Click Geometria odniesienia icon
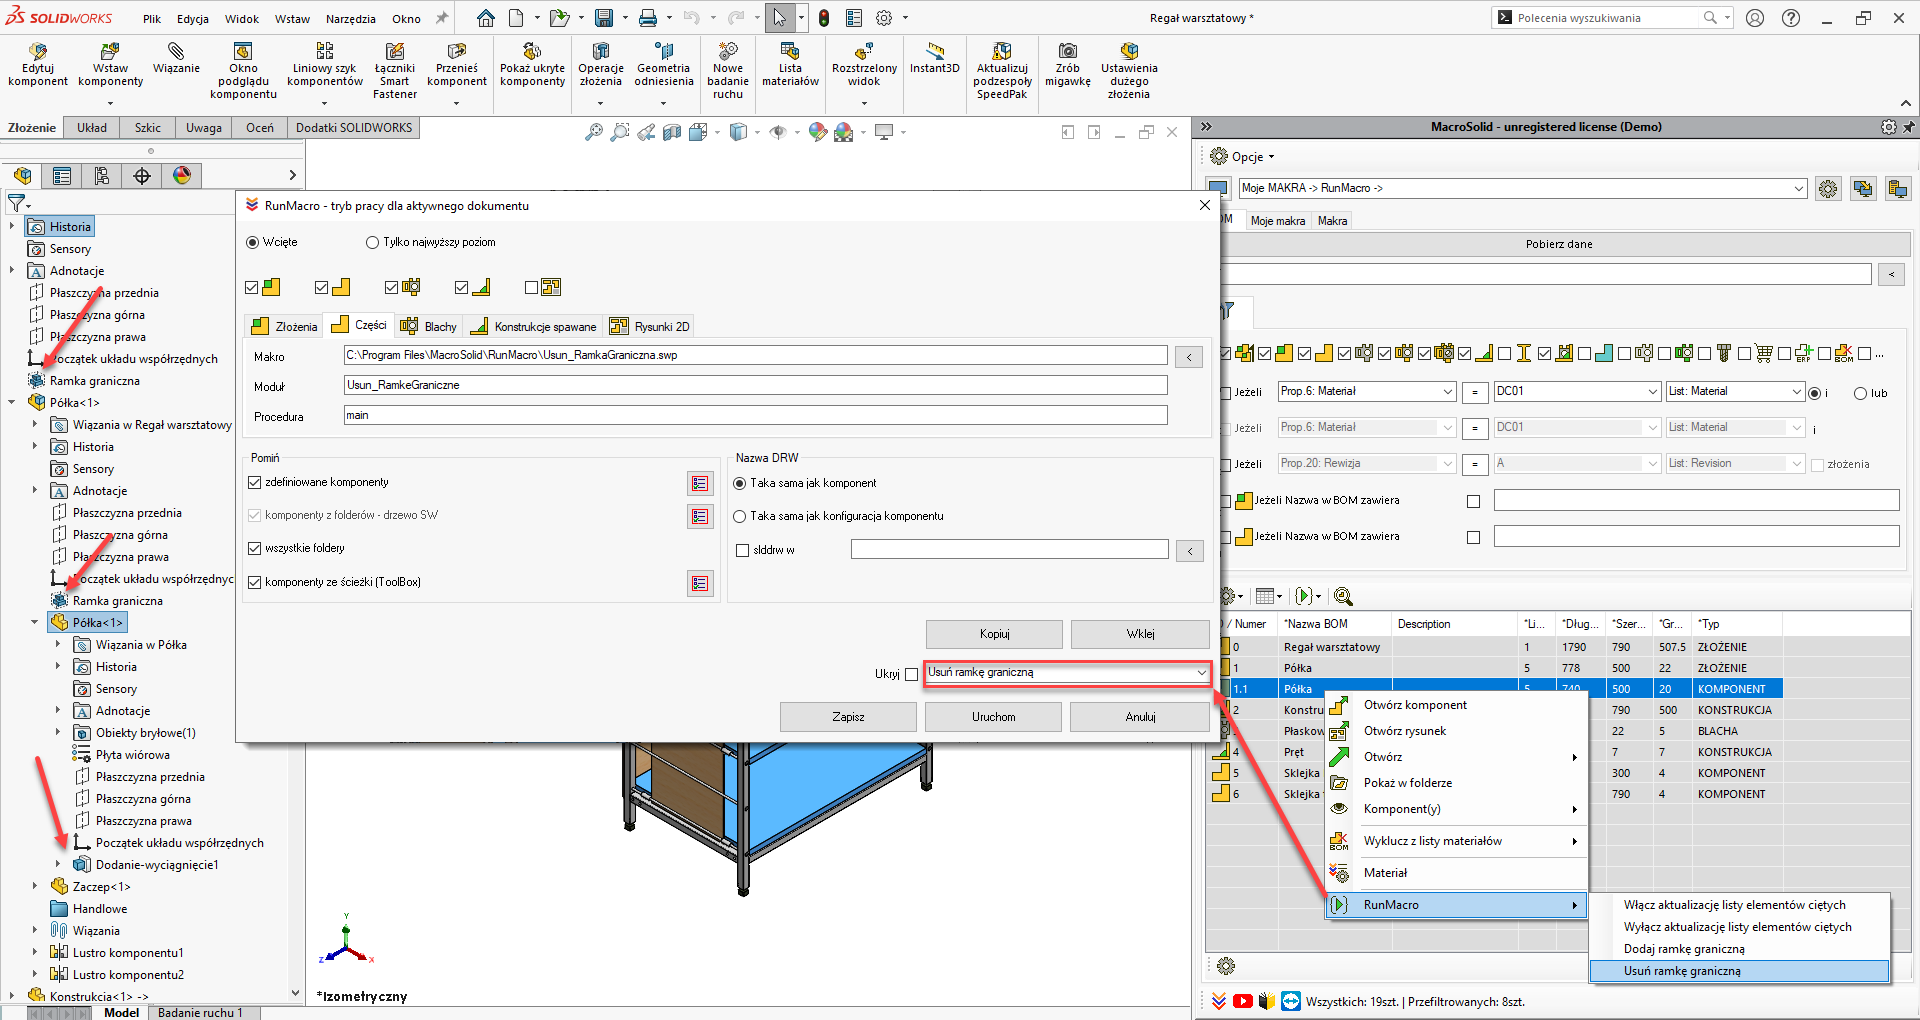 point(664,52)
